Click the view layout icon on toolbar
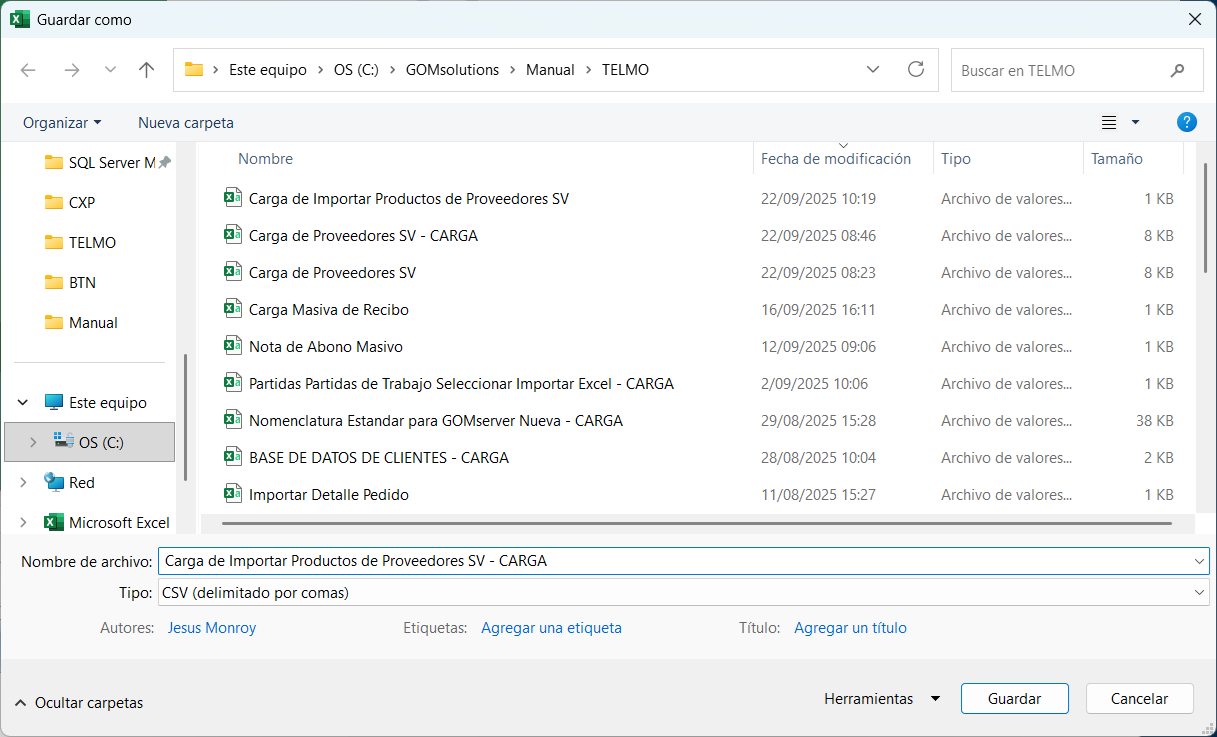This screenshot has height=737, width=1217. pos(1108,121)
